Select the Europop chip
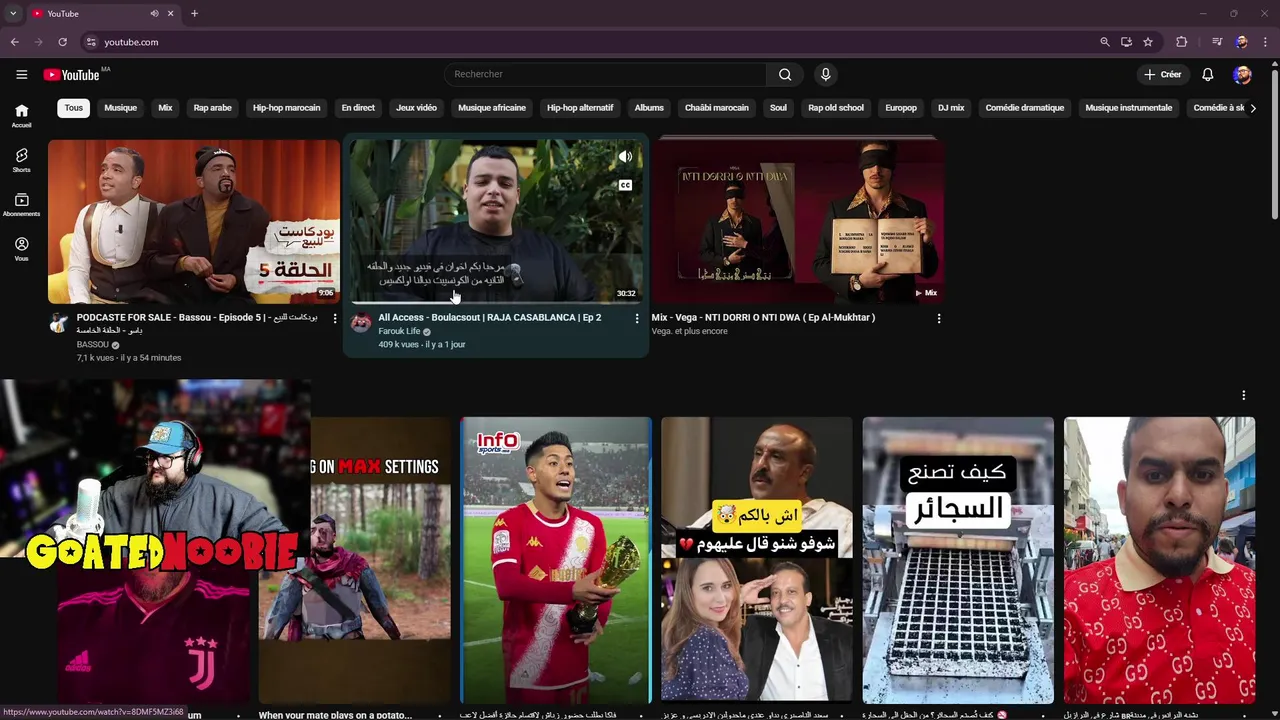This screenshot has height=720, width=1280. click(x=901, y=108)
